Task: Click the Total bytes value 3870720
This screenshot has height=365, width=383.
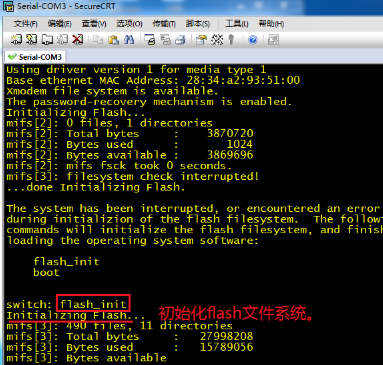Action: tap(230, 134)
